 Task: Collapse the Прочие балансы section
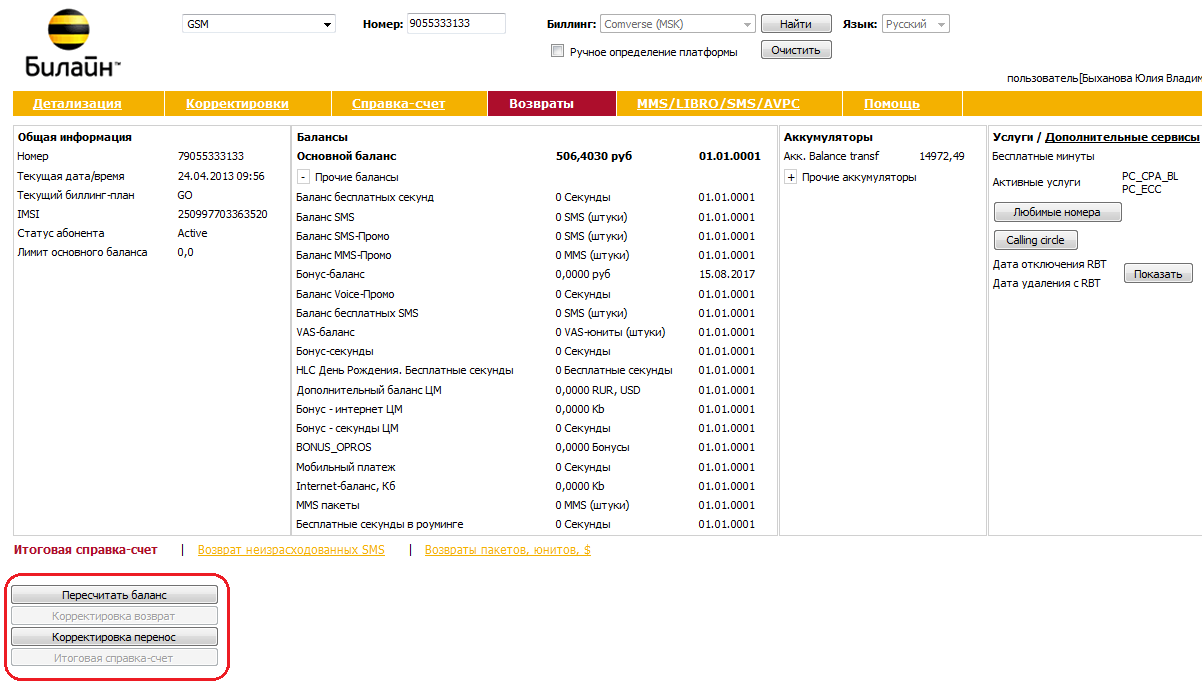click(x=303, y=177)
